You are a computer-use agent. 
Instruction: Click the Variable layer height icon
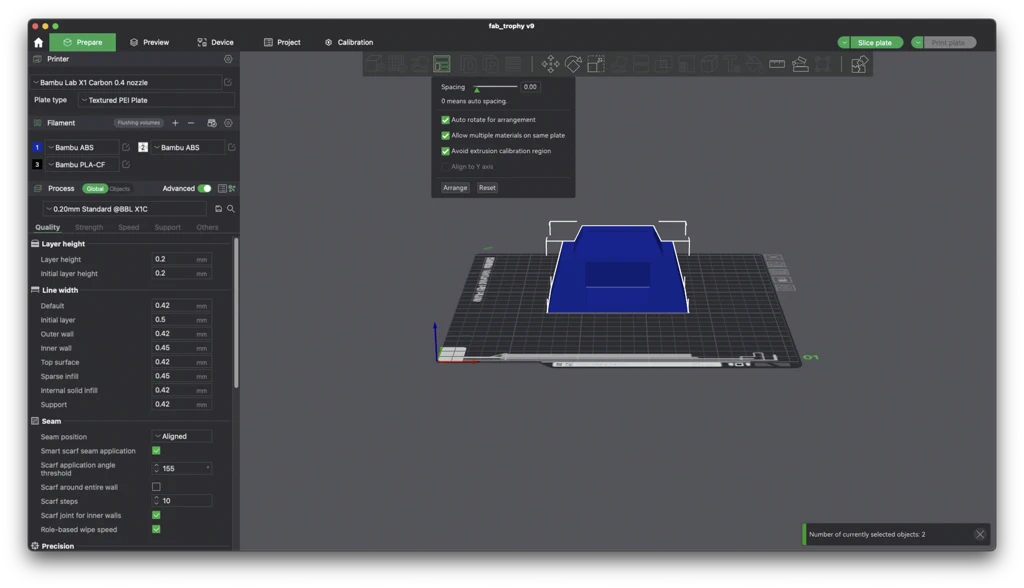tap(514, 64)
